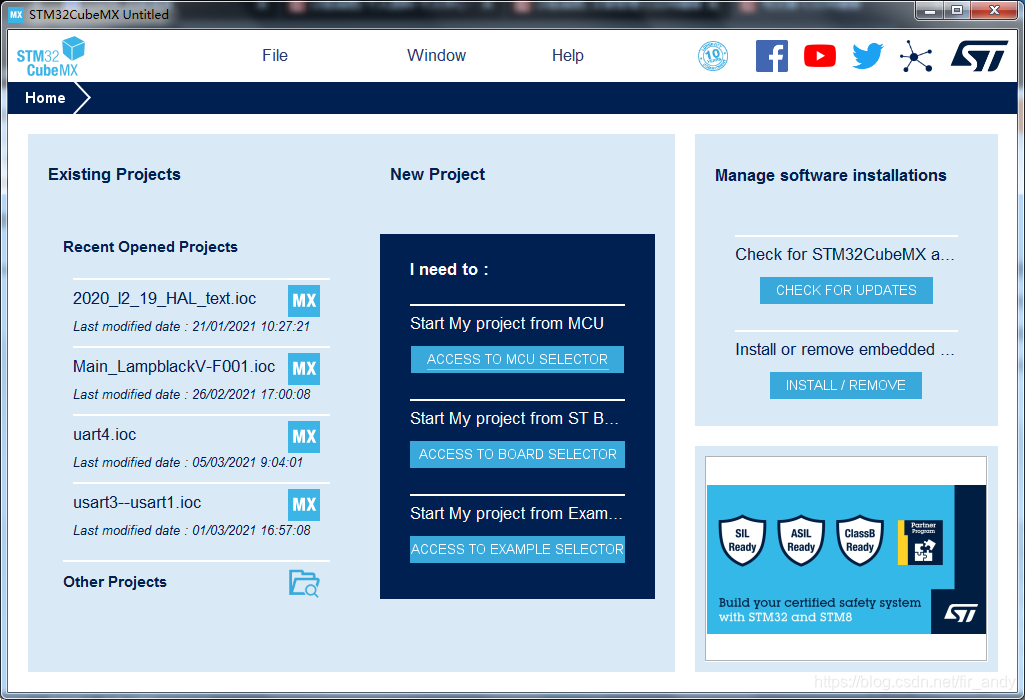The height and width of the screenshot is (700, 1025).
Task: Open the 10 years anniversary badge icon
Action: 713,56
